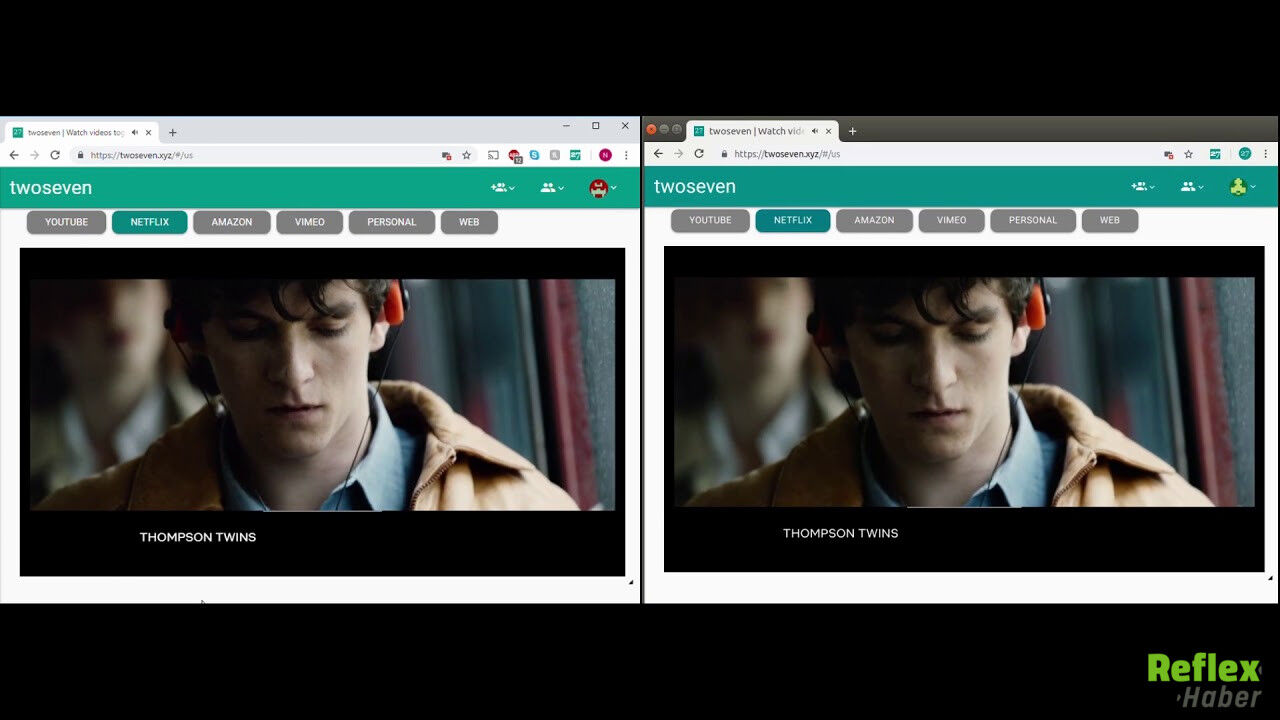The height and width of the screenshot is (720, 1280).
Task: Click the twoseven logo in the right window
Action: [695, 186]
